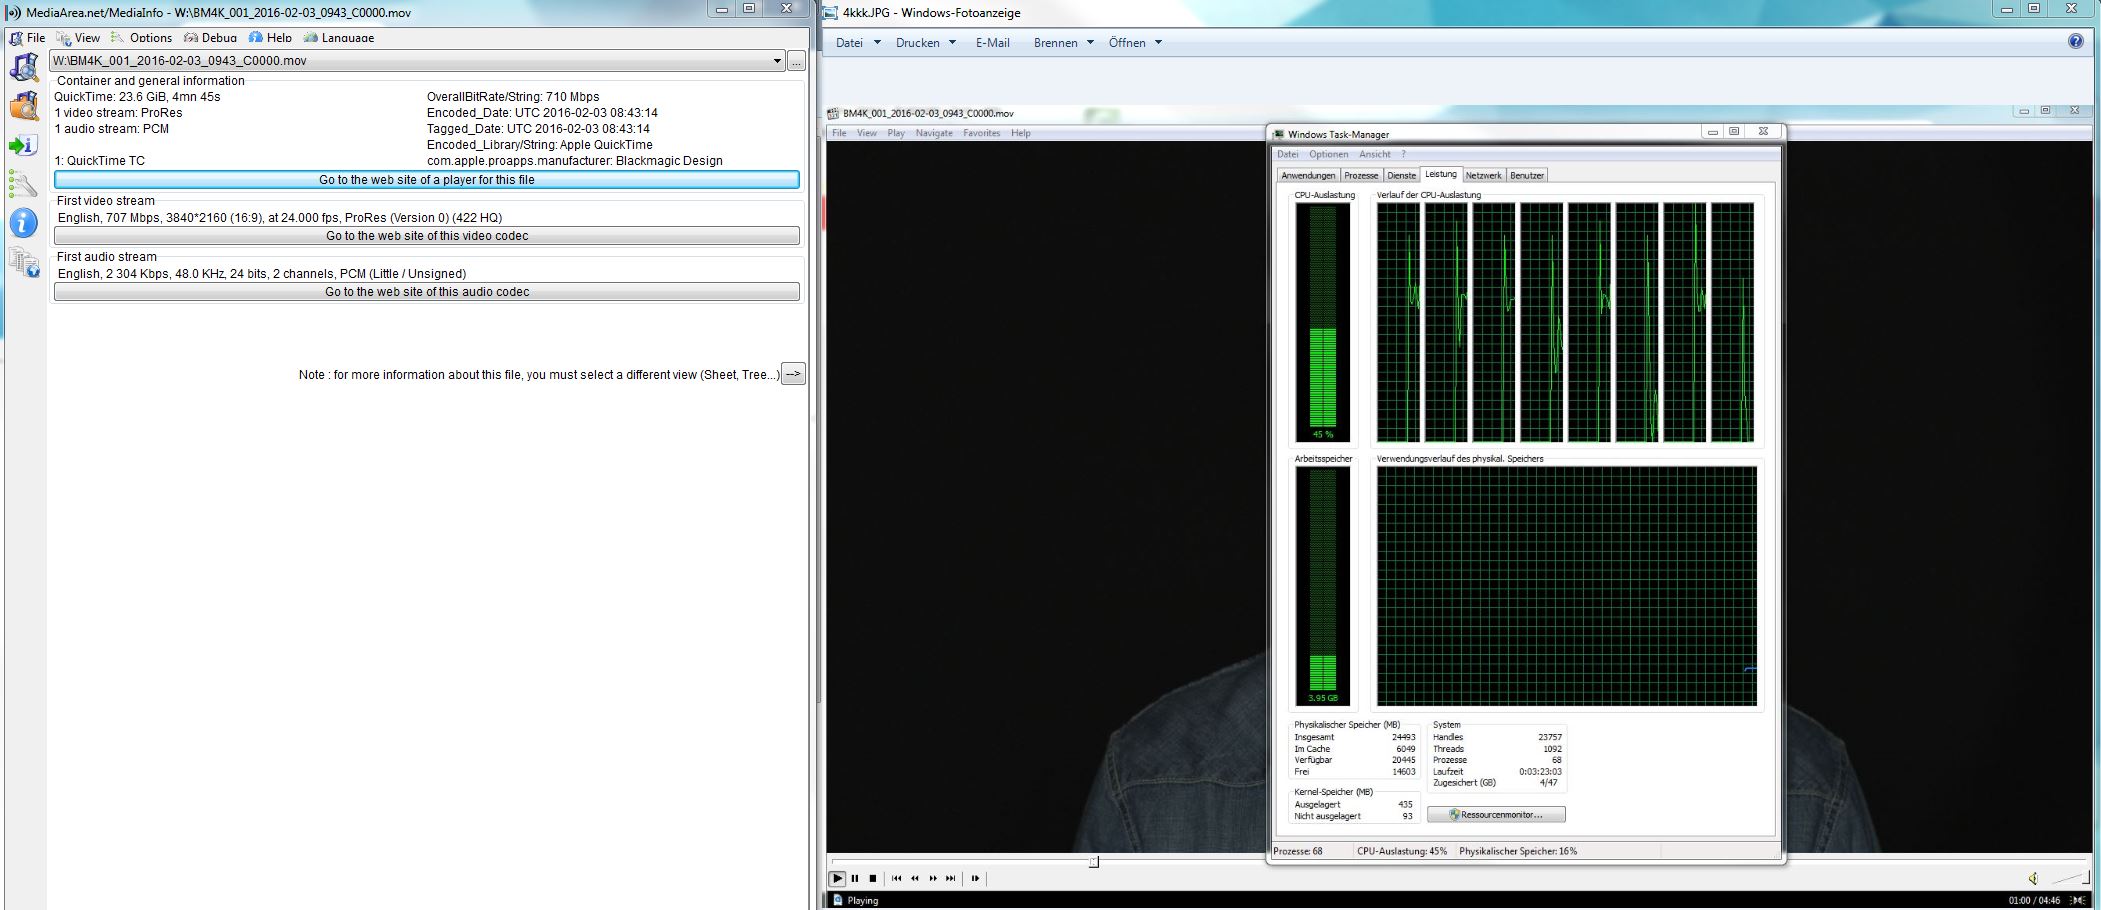Click the volume slider in the video player
The height and width of the screenshot is (910, 2101).
click(x=2069, y=878)
